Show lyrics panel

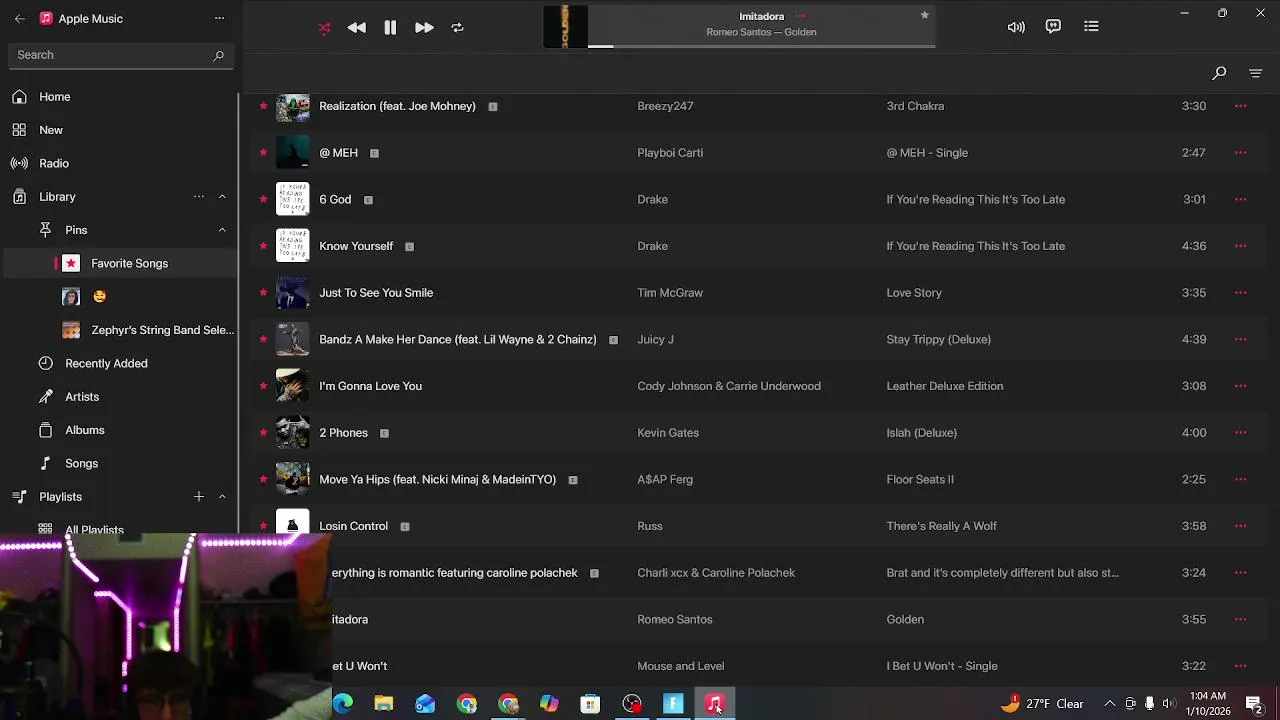point(1053,27)
